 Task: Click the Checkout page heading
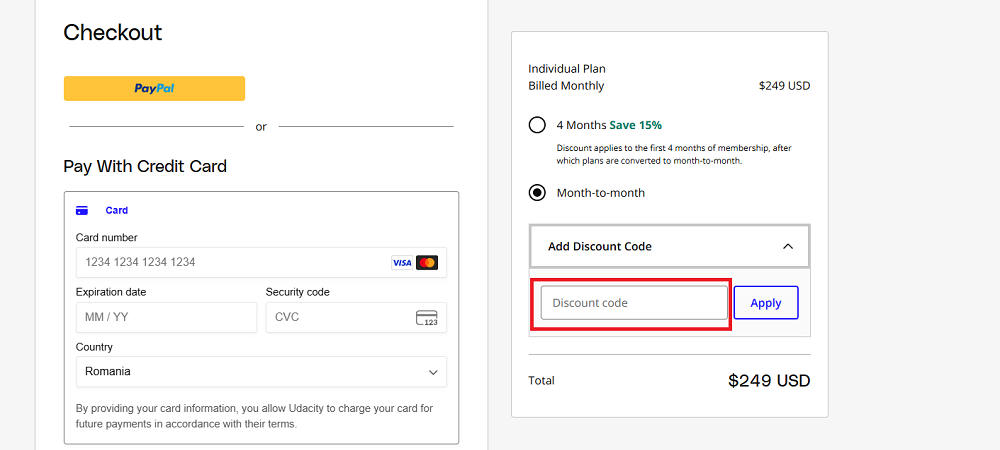coord(113,33)
